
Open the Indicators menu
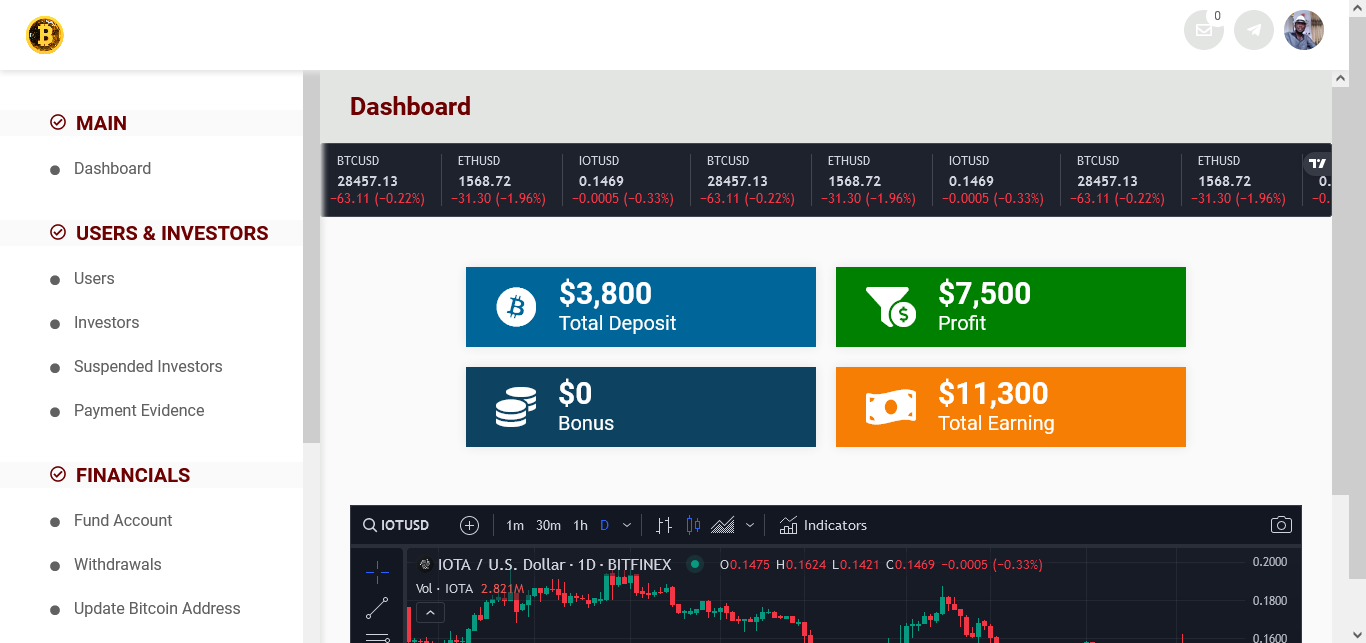coord(823,525)
